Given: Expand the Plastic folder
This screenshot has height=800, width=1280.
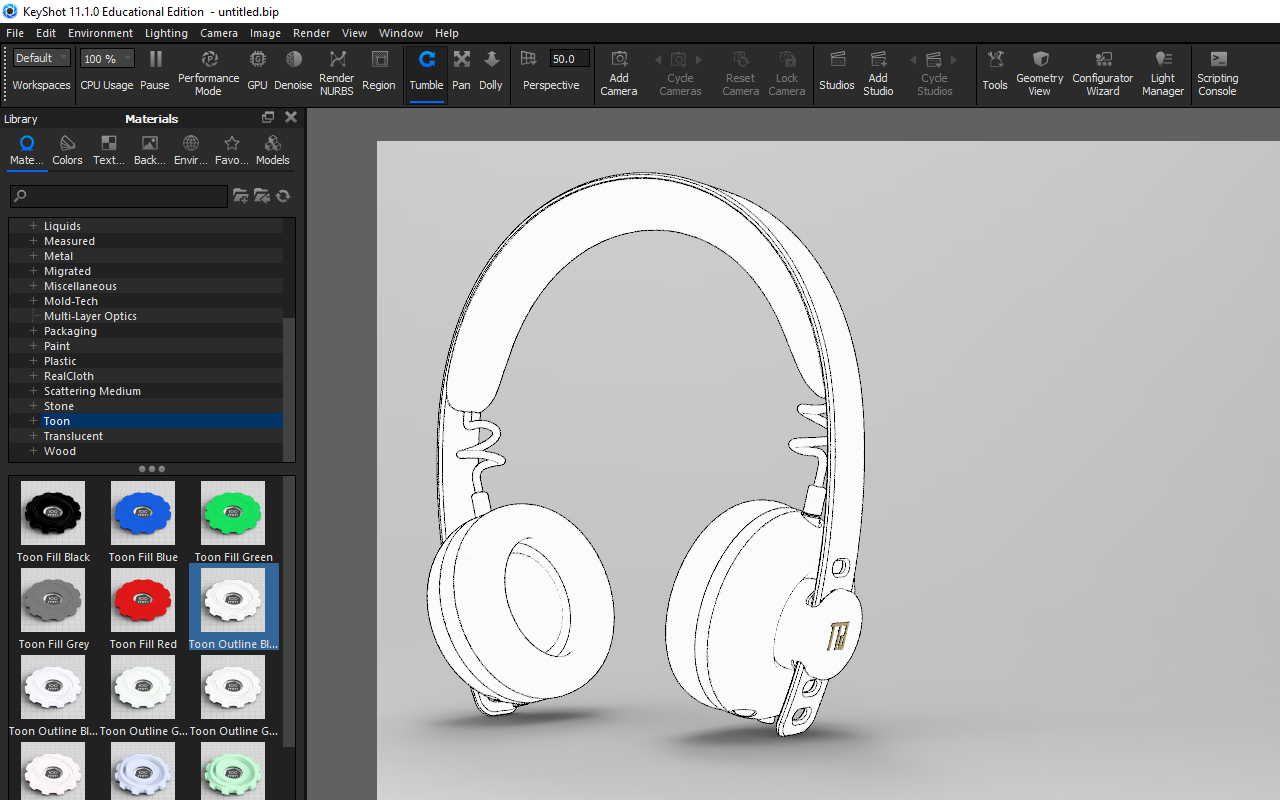Looking at the screenshot, I should tap(33, 361).
